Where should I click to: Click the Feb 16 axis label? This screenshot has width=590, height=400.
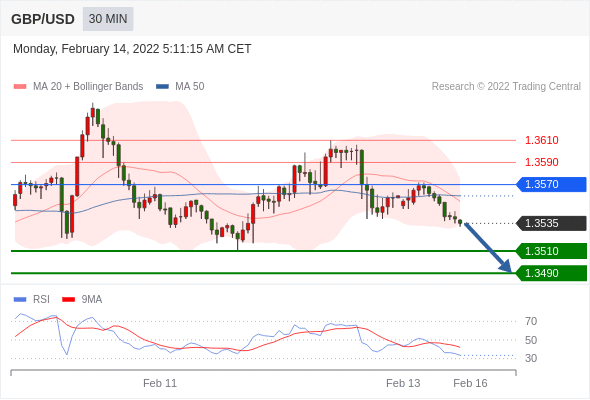(x=470, y=383)
